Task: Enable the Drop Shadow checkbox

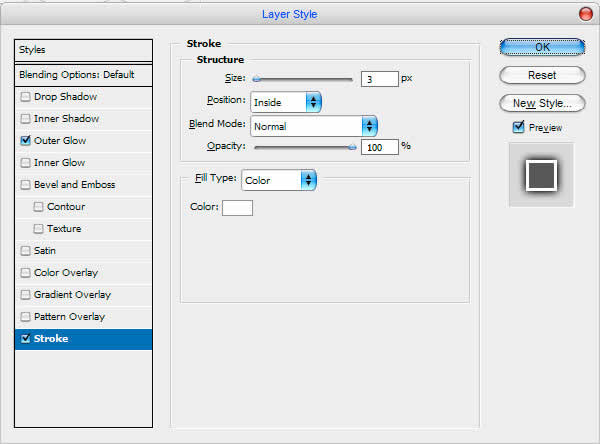Action: [x=25, y=97]
